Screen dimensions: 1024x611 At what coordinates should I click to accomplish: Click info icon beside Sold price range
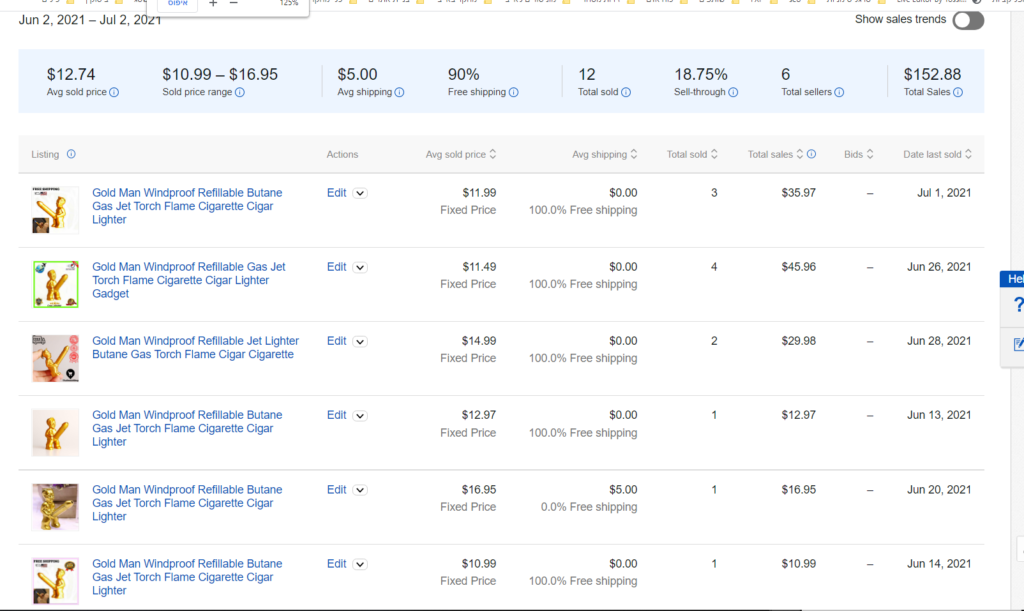tap(240, 92)
